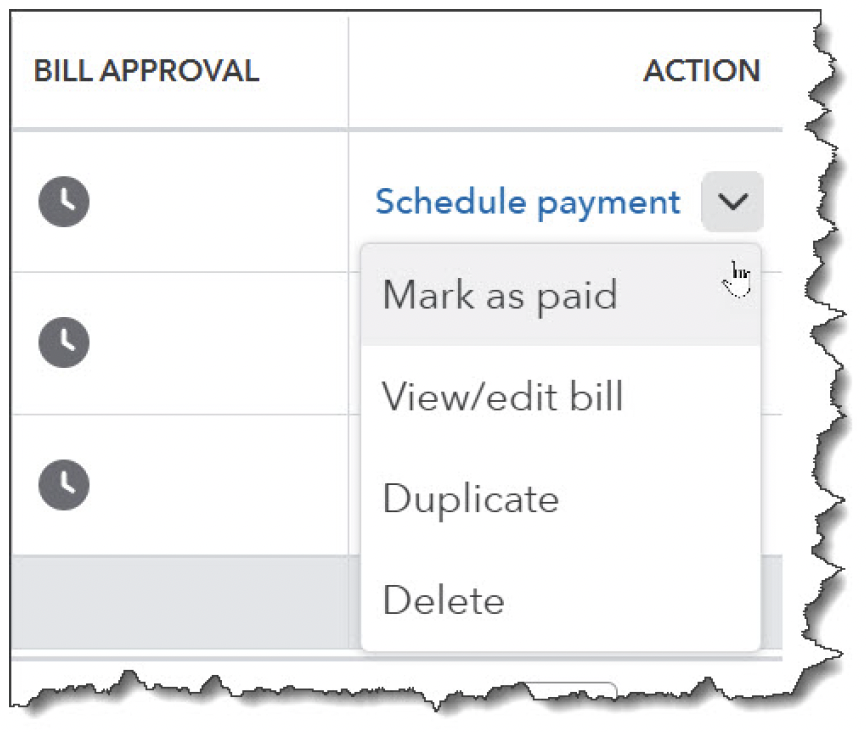Click the second row's pending approval clock icon
Image resolution: width=866 pixels, height=732 pixels.
pos(64,343)
